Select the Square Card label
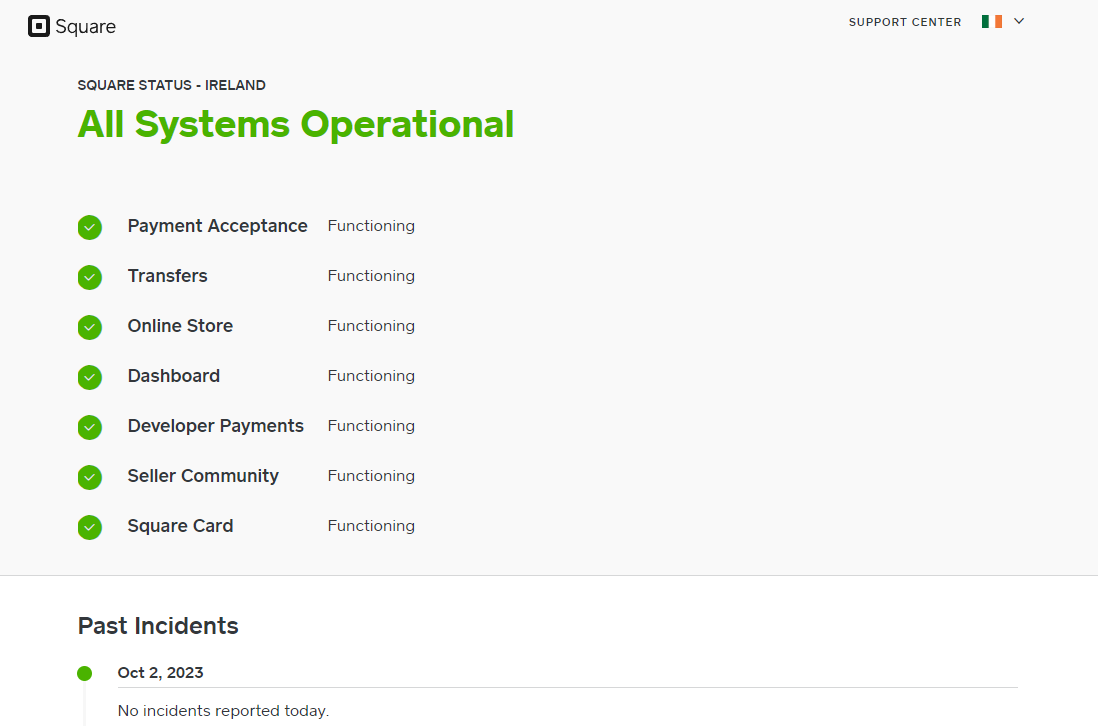Screen dimensions: 1098x726 [180, 526]
